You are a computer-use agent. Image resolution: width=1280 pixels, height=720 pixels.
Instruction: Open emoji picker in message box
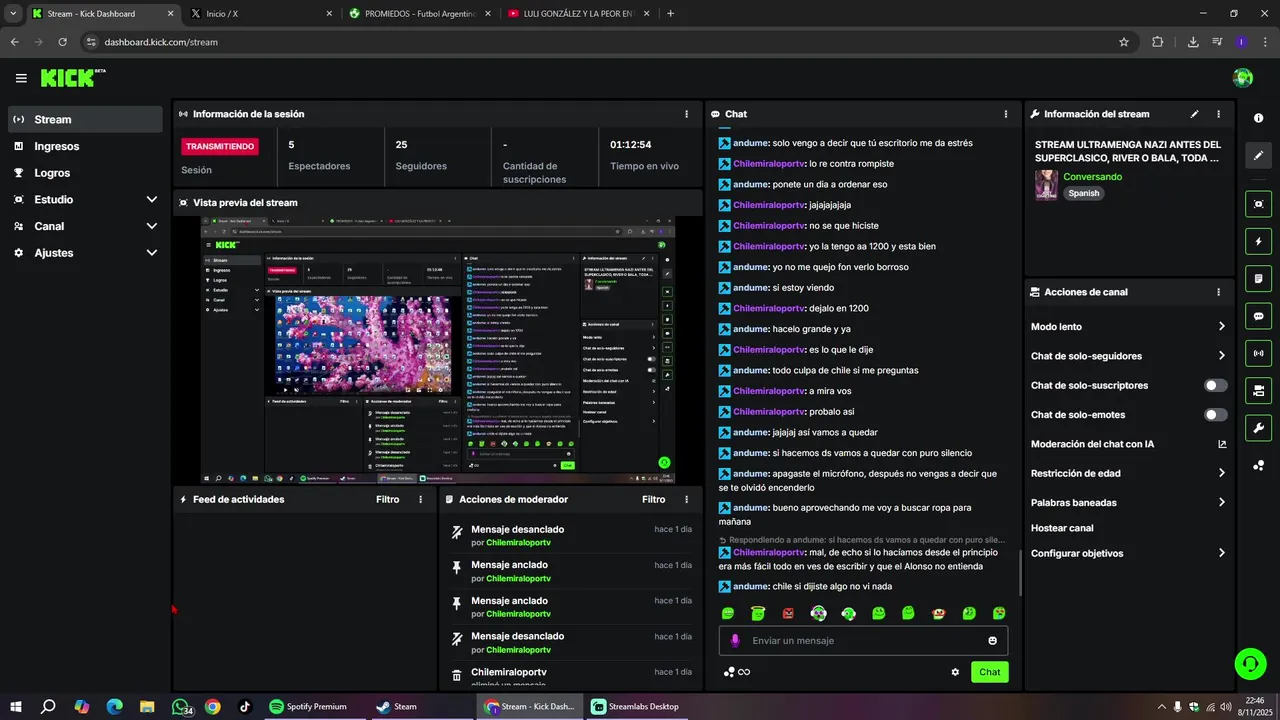point(993,641)
